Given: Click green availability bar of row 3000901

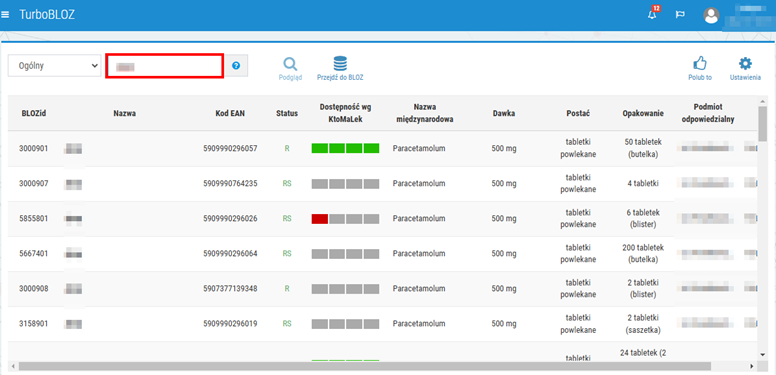Looking at the screenshot, I should click(x=345, y=148).
